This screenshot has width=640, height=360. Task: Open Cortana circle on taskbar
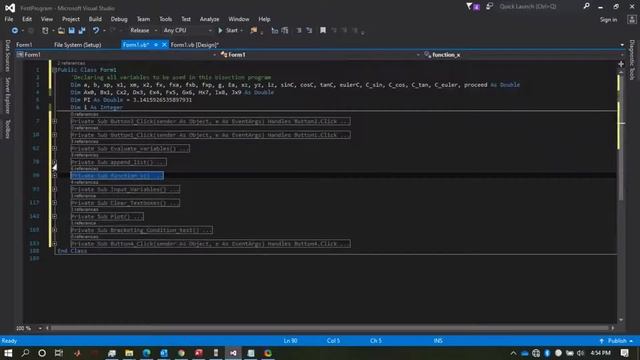(42, 353)
